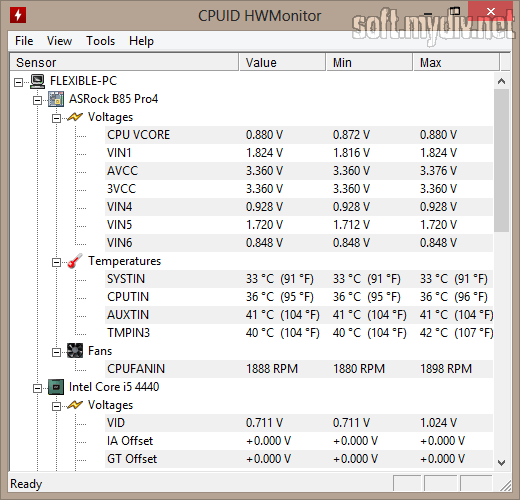
Task: Click the Intel Core i5 4440 chip icon
Action: 56,387
